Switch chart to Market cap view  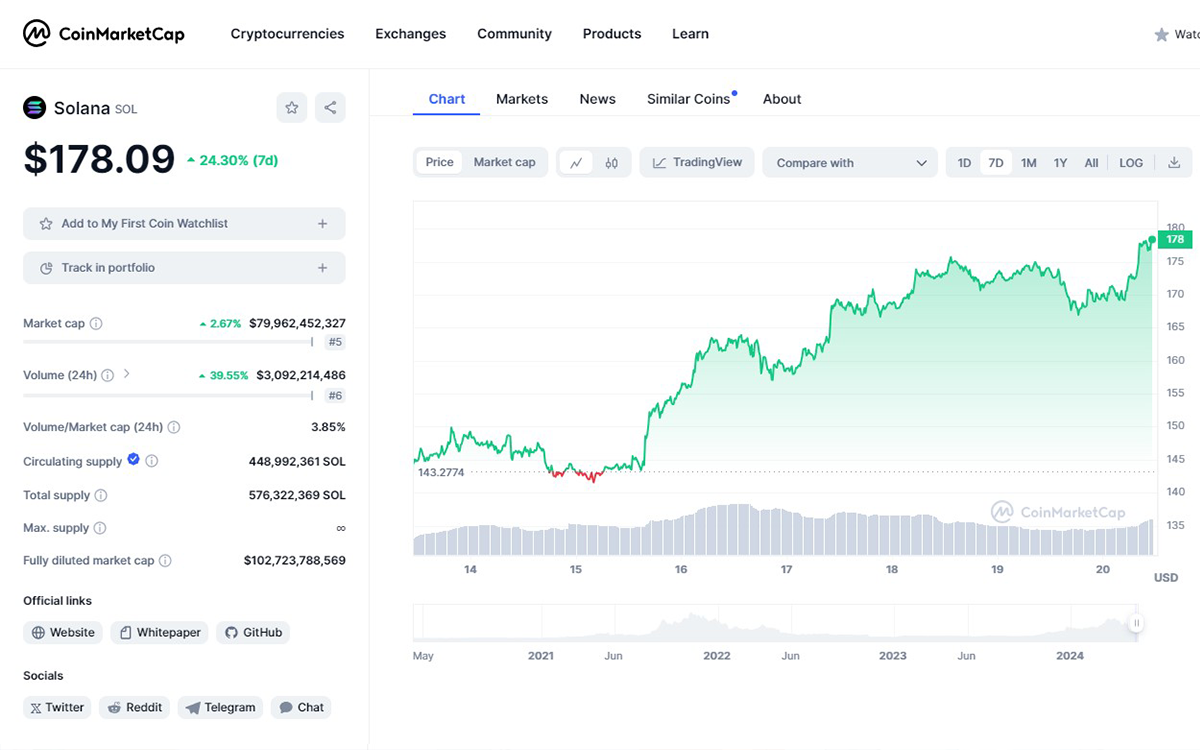(x=504, y=162)
